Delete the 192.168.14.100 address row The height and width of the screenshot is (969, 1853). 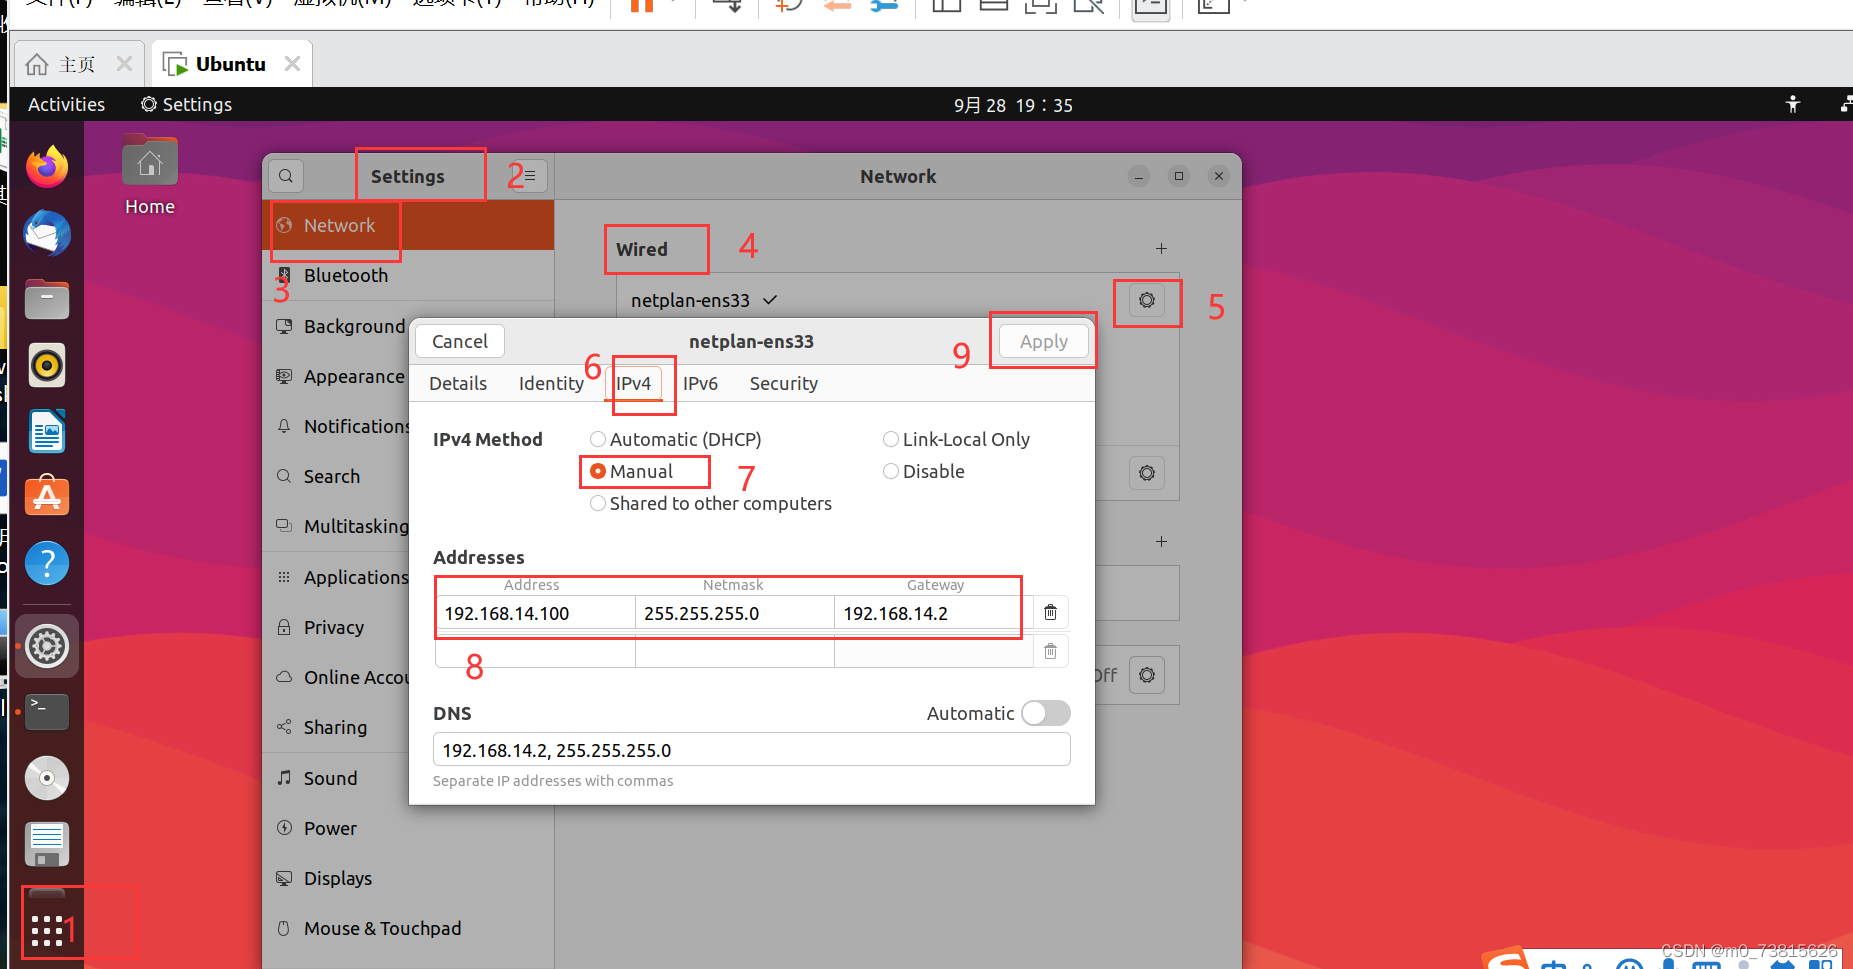click(1050, 612)
